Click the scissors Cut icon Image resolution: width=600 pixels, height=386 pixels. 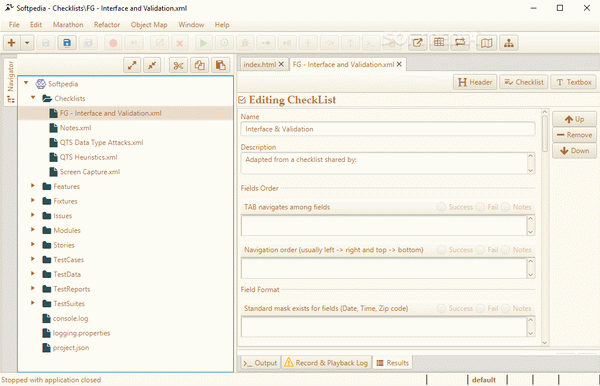178,65
